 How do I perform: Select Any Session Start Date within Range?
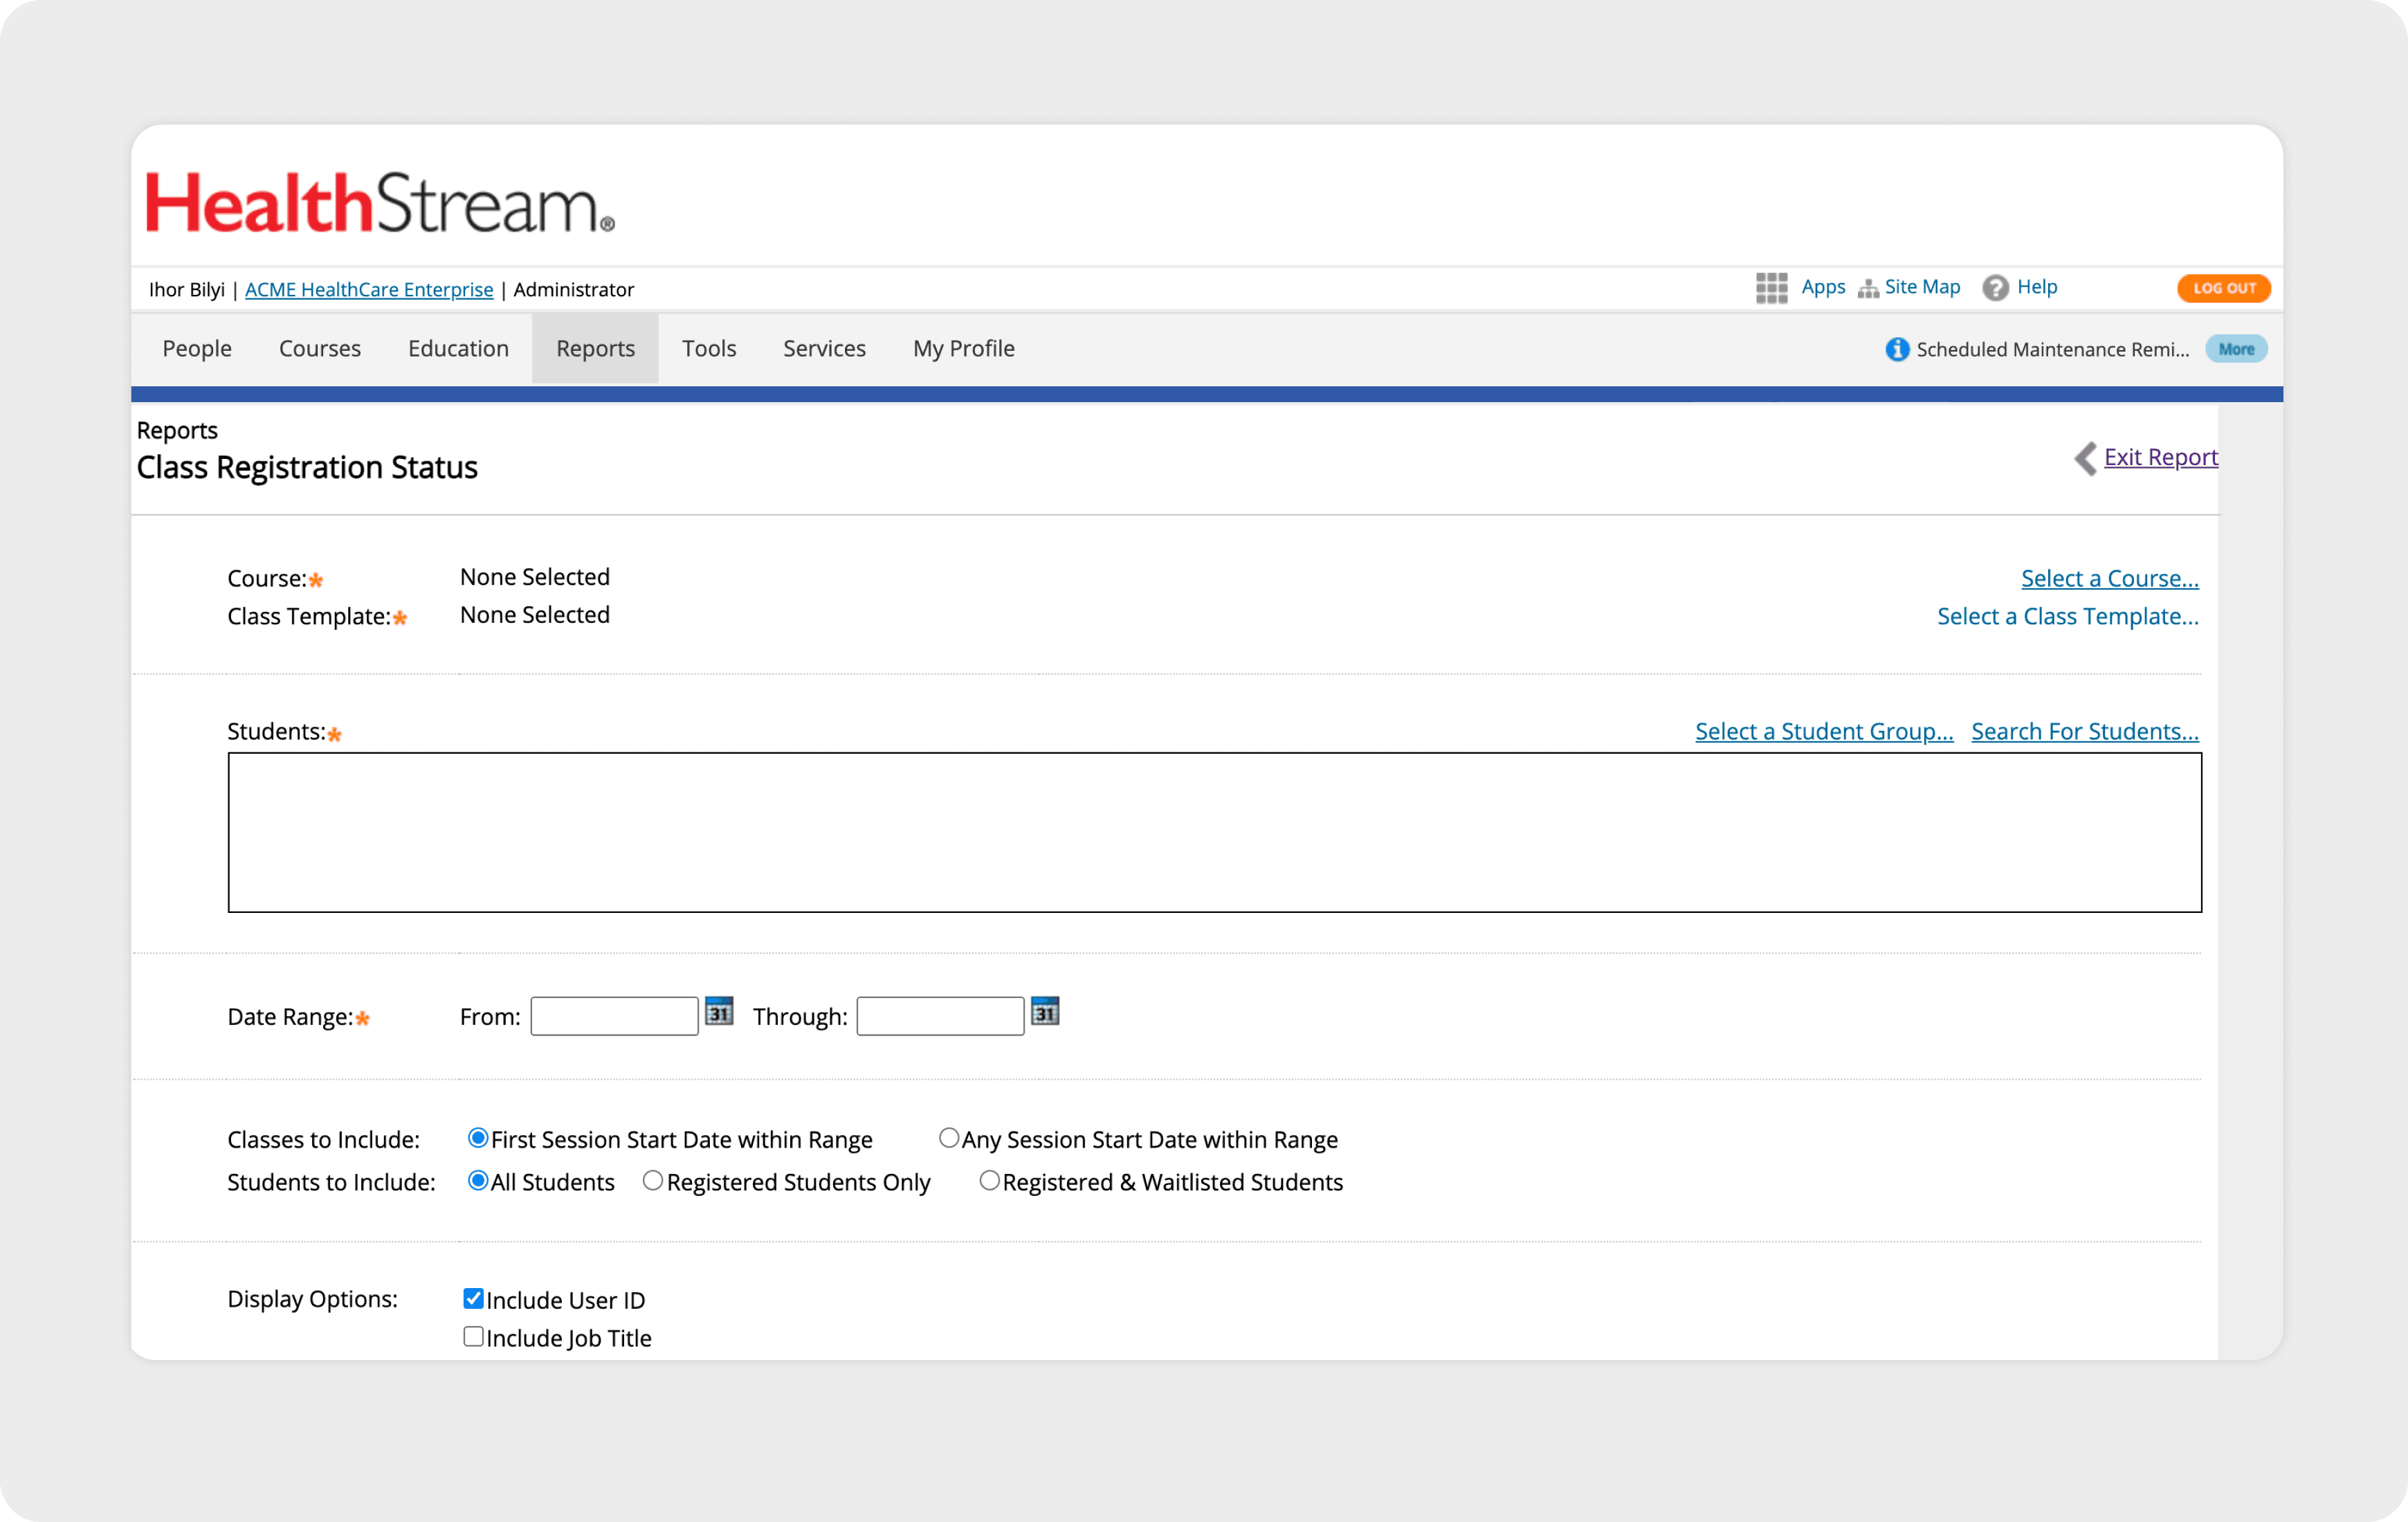pos(949,1138)
